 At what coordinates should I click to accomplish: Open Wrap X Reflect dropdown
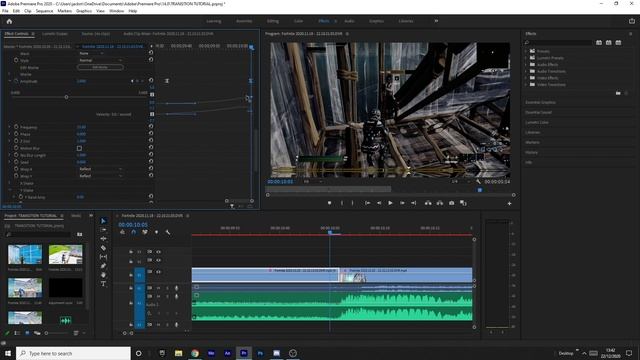point(101,169)
